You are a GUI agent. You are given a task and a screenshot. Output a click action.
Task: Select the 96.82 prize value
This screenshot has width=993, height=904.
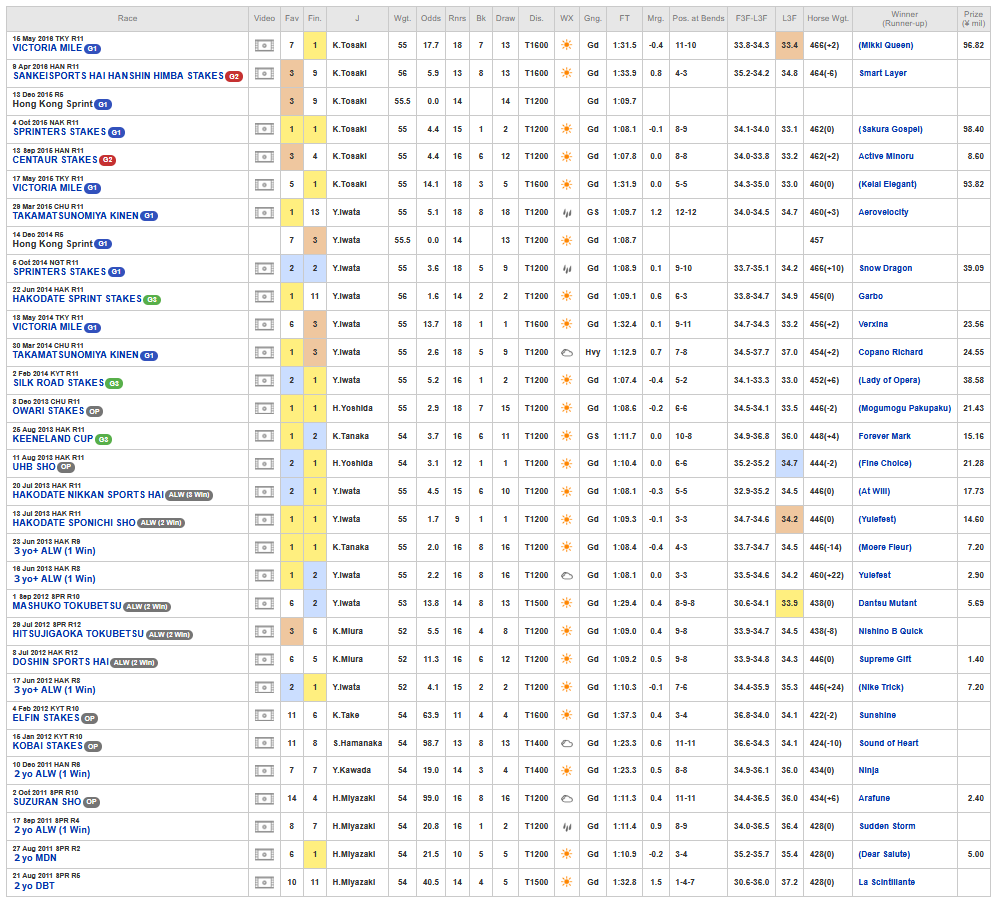(973, 46)
